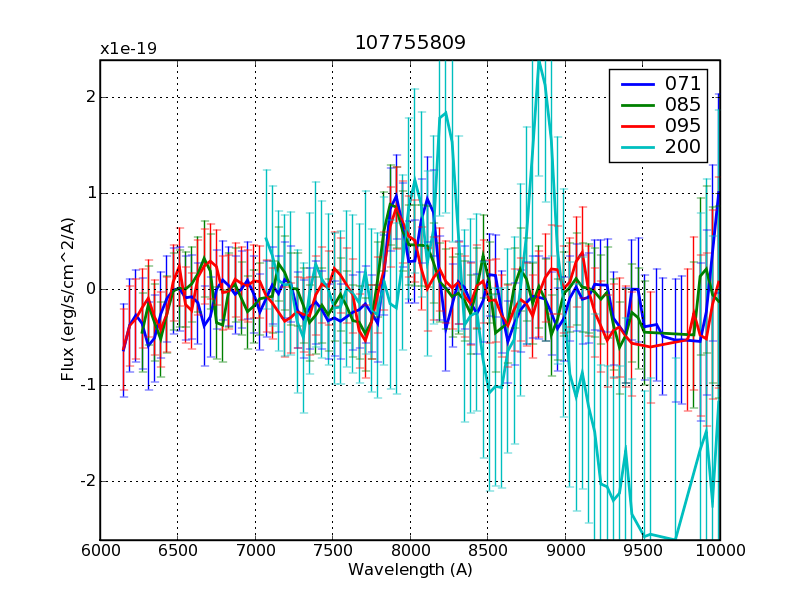Screen dimensions: 800x600
Task: Click the cyan line swatch in legend
Action: point(637,147)
